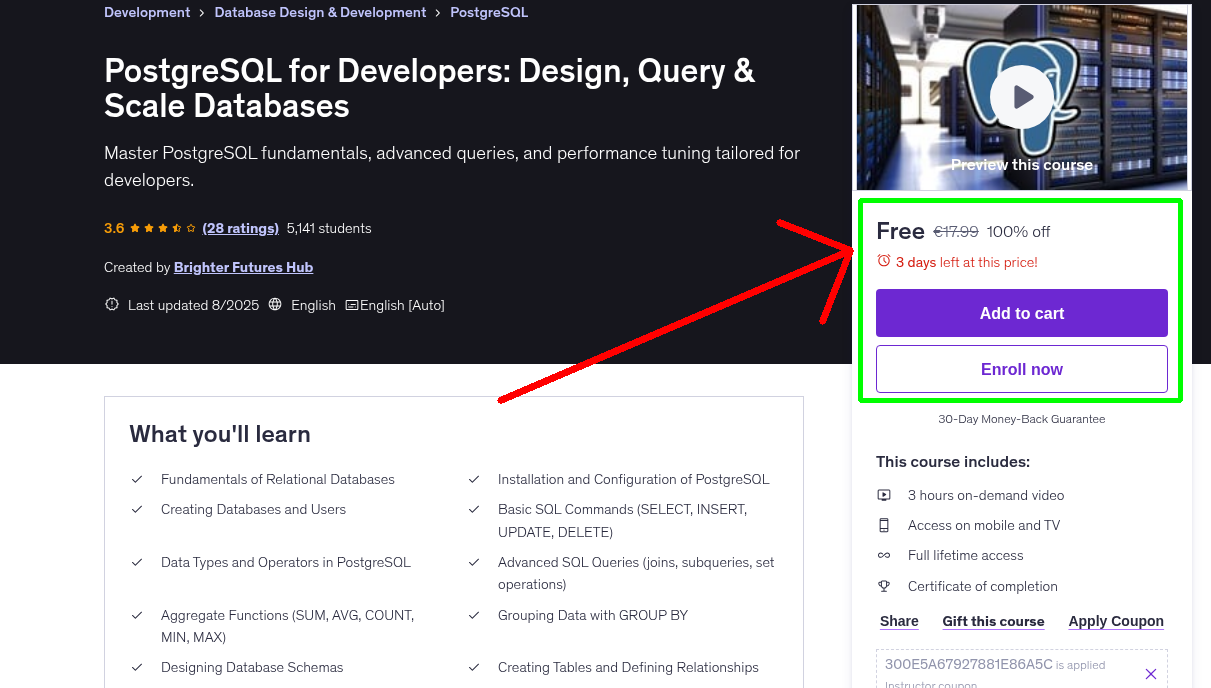Click the alarm clock icon next to countdown

[x=883, y=260]
